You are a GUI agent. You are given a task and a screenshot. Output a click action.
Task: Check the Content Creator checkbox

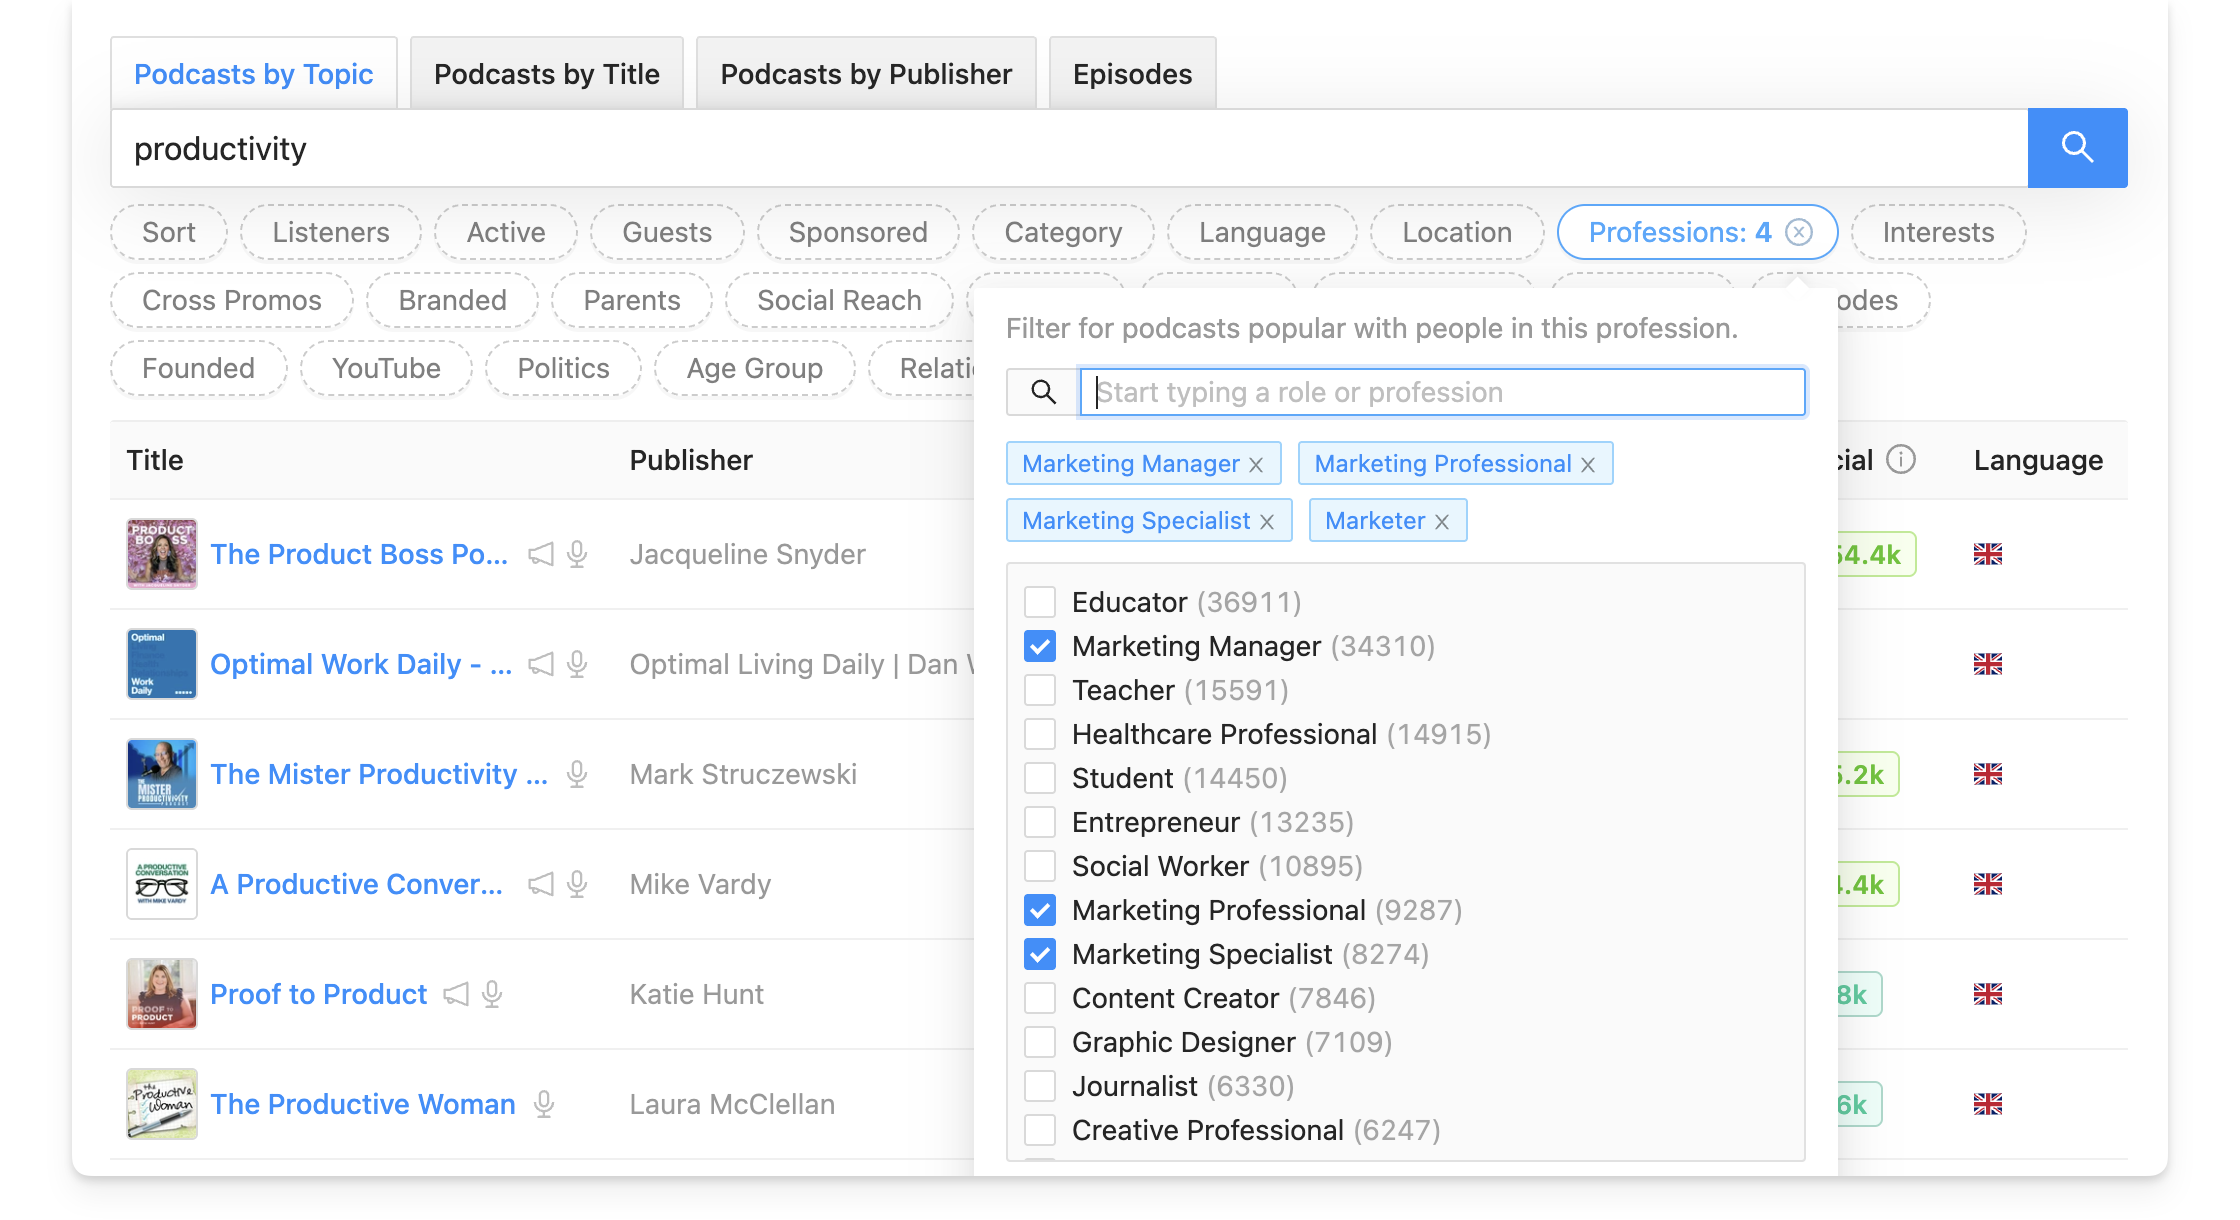pyautogui.click(x=1040, y=998)
